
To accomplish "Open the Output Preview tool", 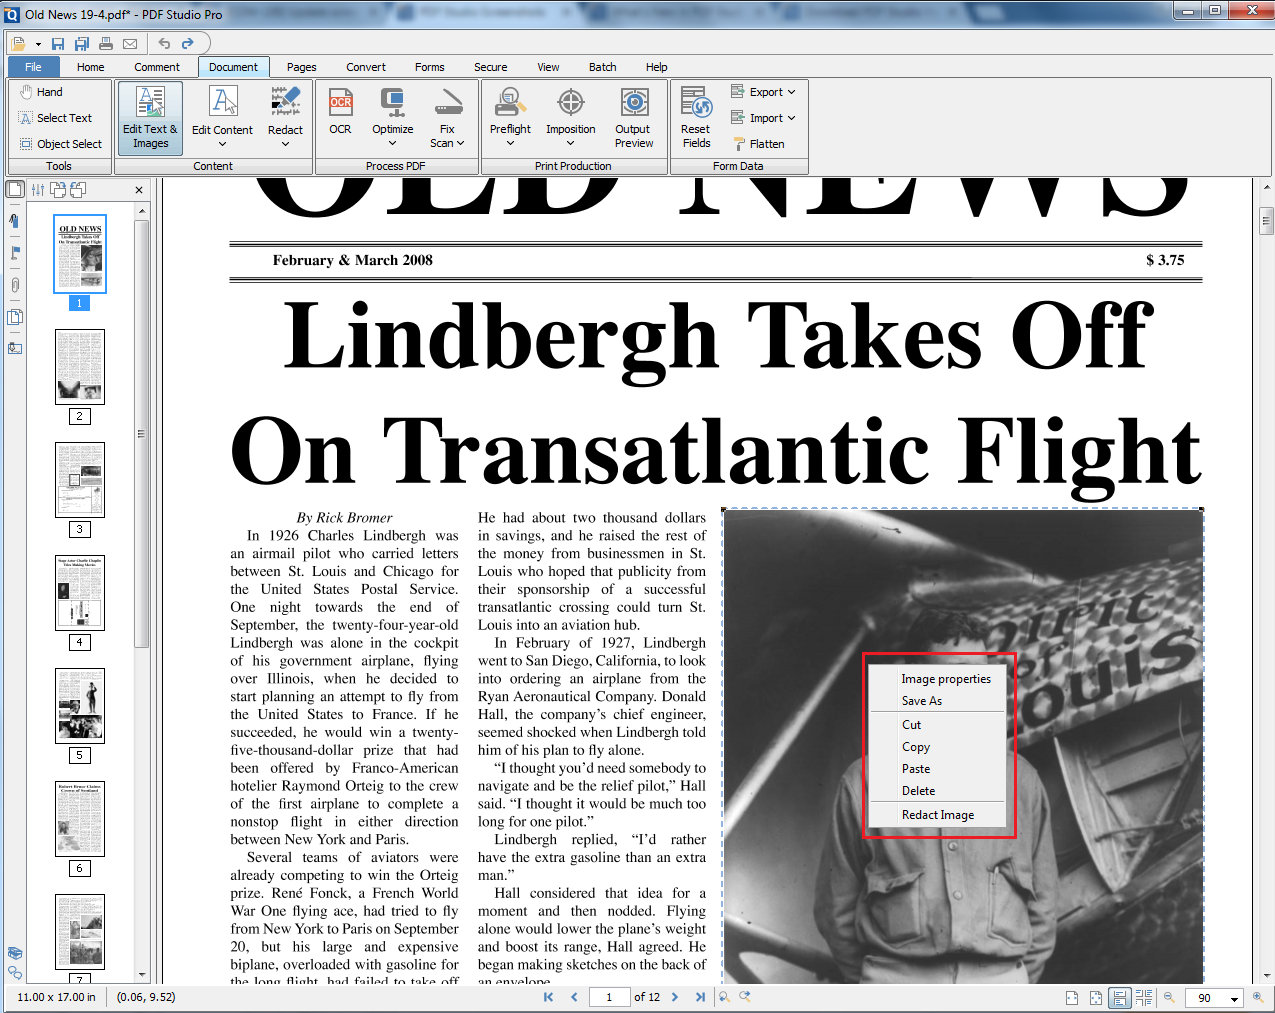I will (633, 118).
